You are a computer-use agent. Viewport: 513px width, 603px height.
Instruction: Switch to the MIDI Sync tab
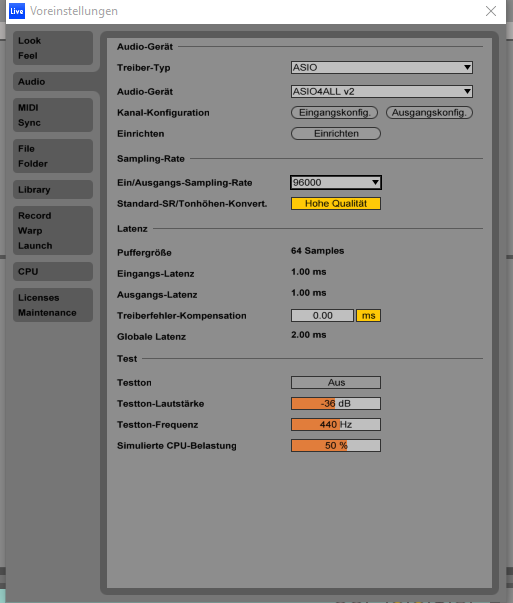[x=53, y=115]
